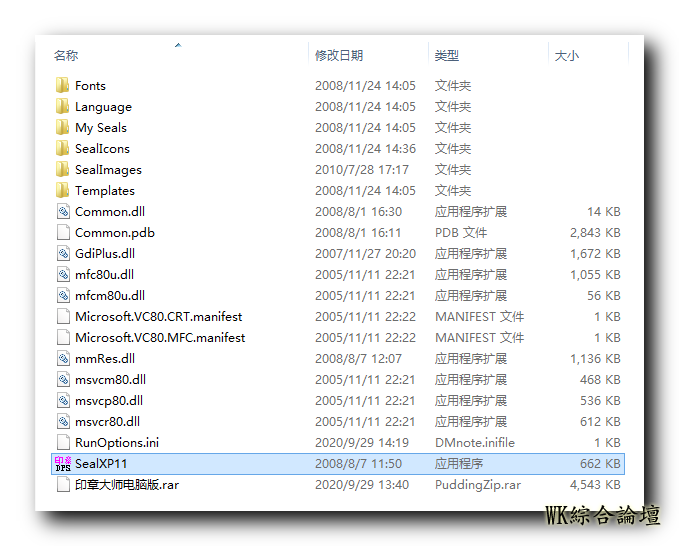Select the msvcr80.dll file name
This screenshot has height=546, width=679.
point(107,421)
